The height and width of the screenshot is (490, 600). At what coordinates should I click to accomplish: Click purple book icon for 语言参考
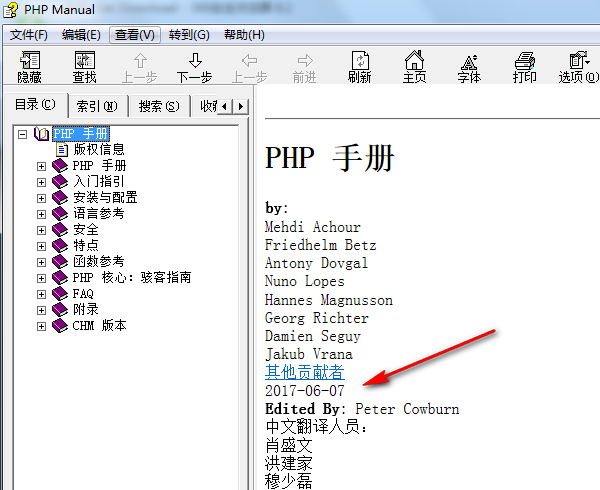click(60, 214)
